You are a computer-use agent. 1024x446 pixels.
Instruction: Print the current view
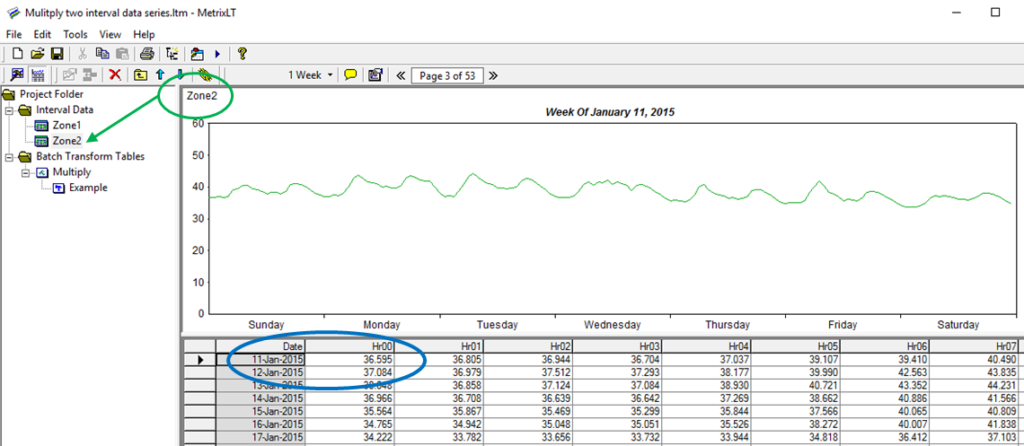(147, 53)
